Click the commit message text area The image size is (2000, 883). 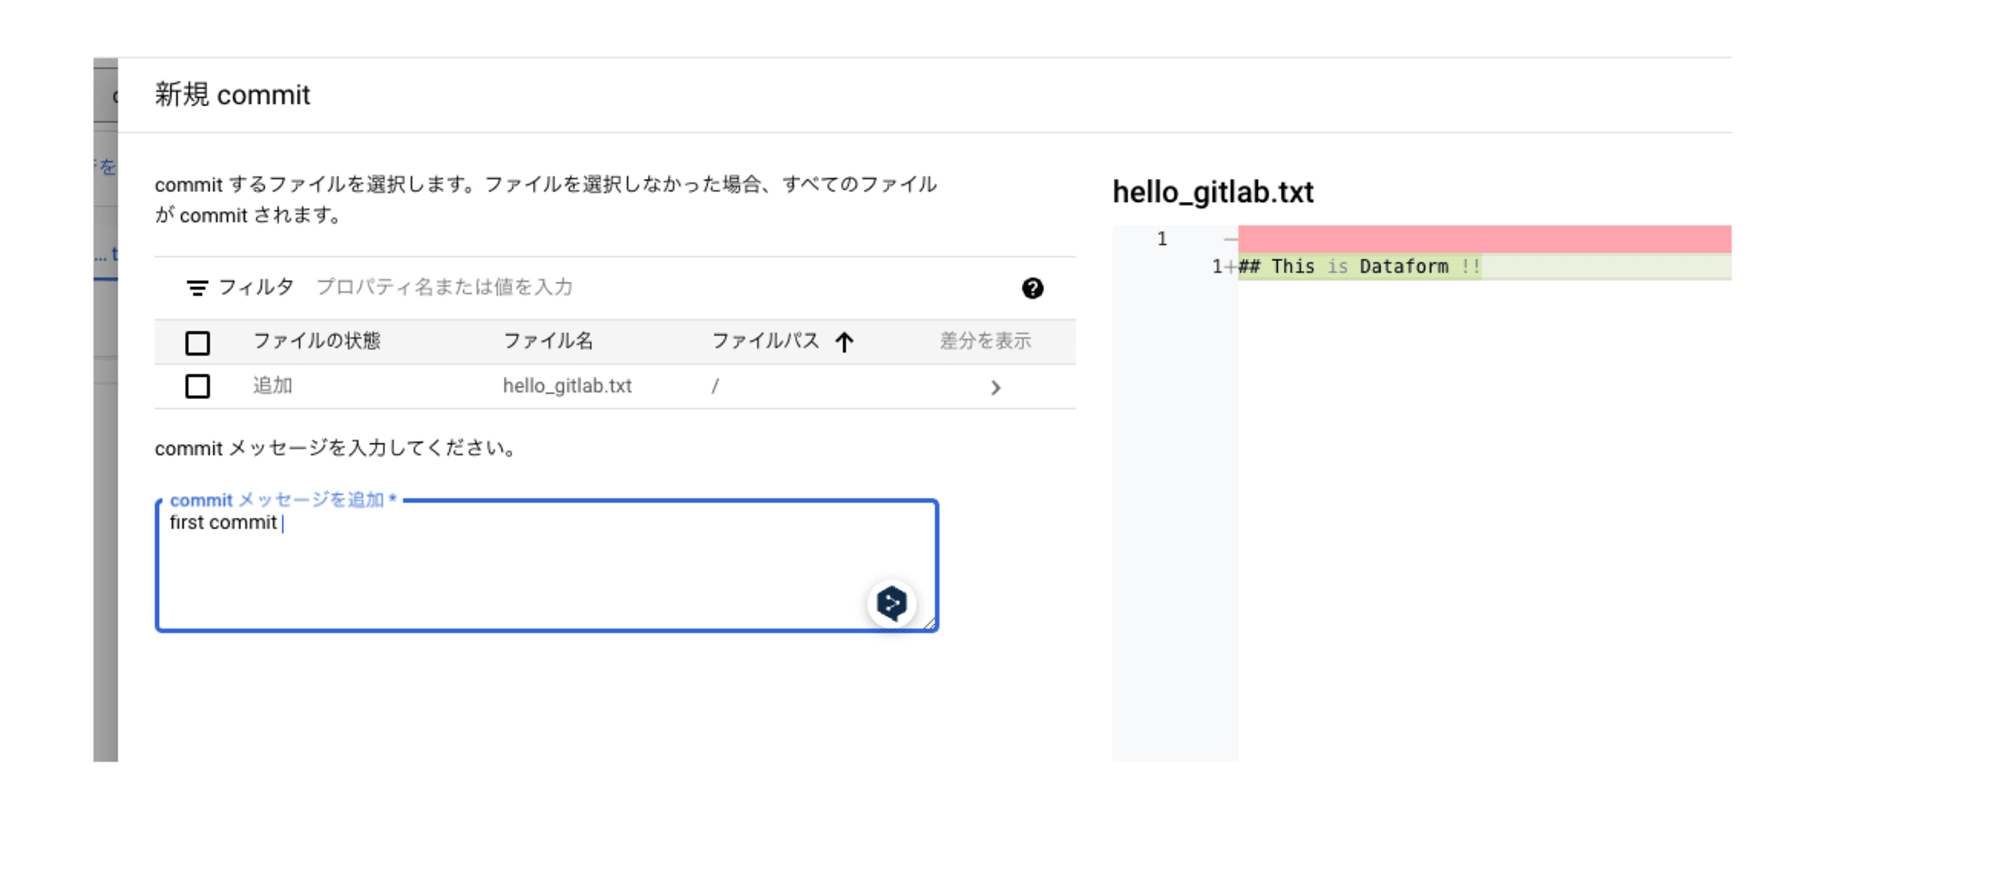click(547, 566)
